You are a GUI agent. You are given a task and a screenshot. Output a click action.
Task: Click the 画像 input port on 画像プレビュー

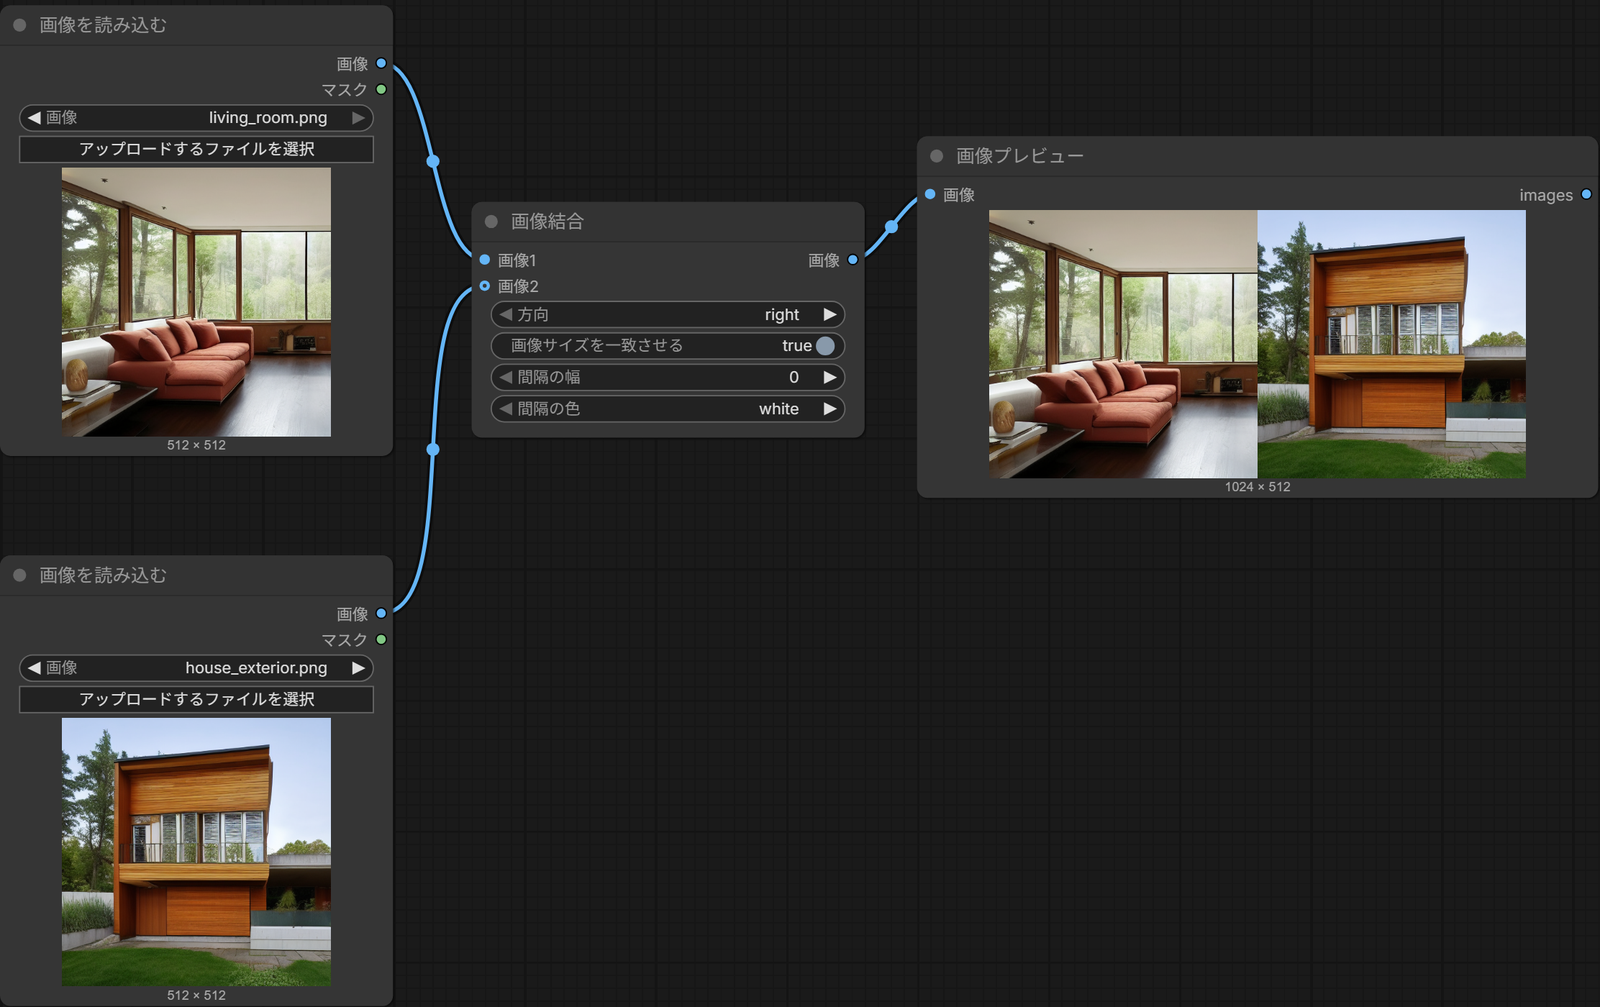pos(930,194)
